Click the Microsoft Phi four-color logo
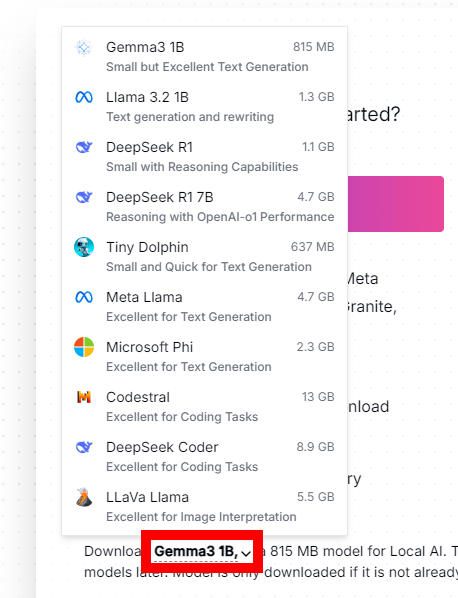The width and height of the screenshot is (458, 598). 84,347
